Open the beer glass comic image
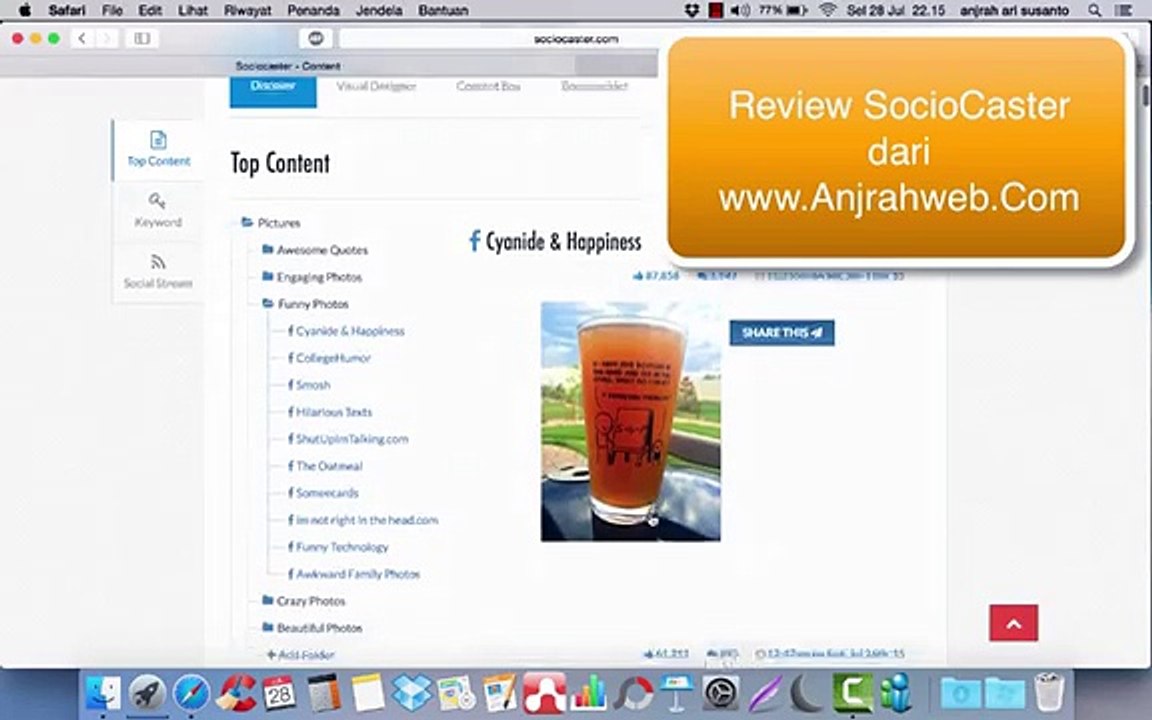1152x720 pixels. tap(630, 422)
